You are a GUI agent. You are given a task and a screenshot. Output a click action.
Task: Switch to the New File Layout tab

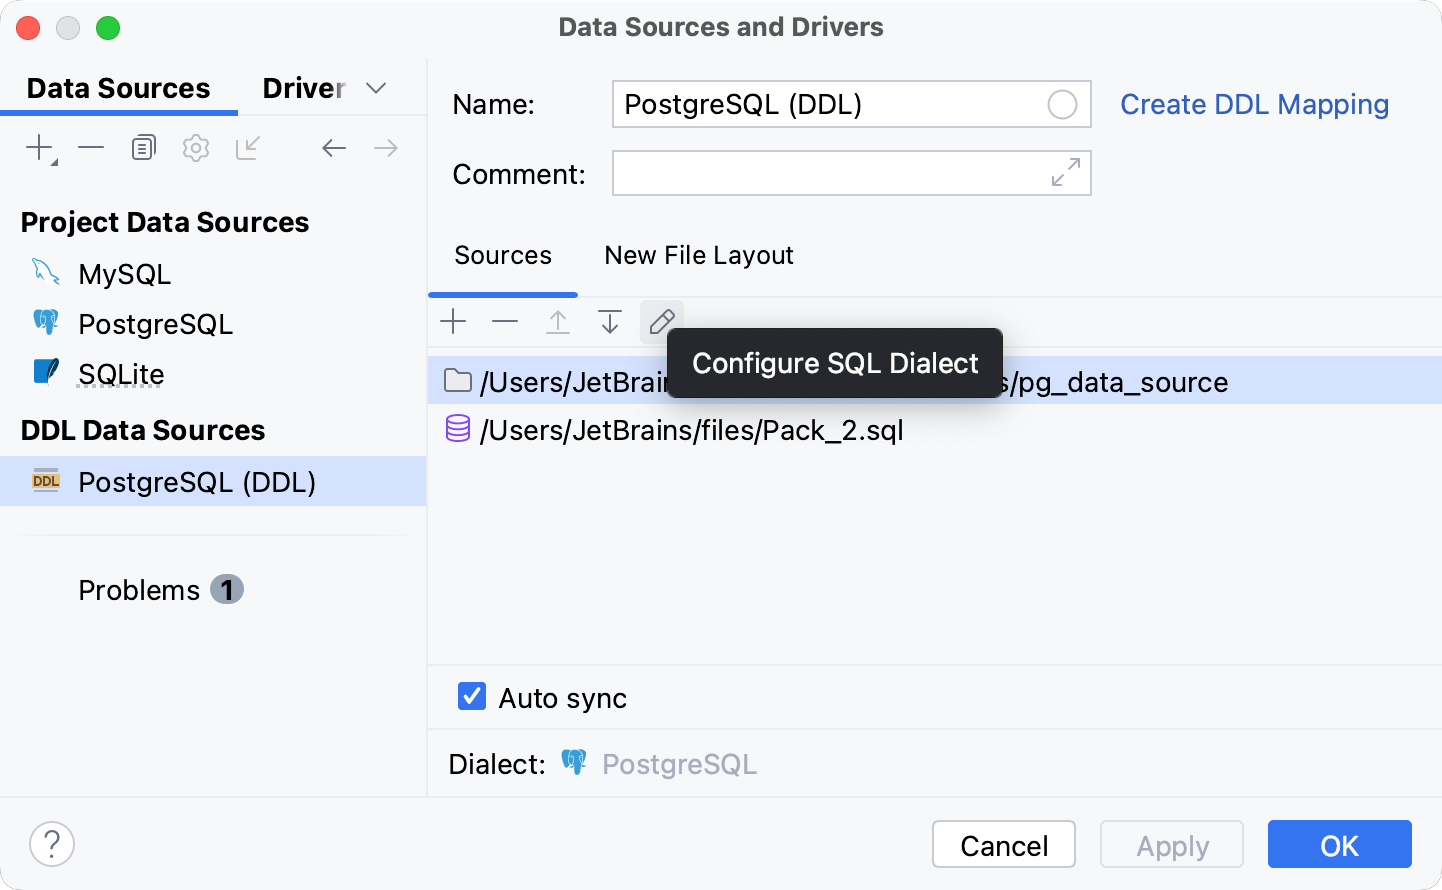[698, 255]
